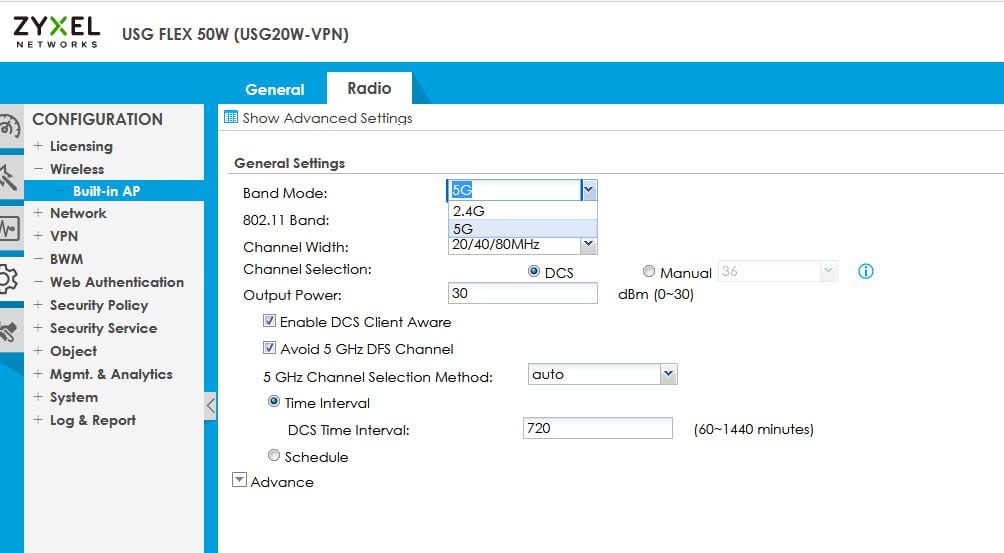Pick 2.4G from Band Mode list
Viewport: 1004px width, 553px height.
pyautogui.click(x=469, y=211)
